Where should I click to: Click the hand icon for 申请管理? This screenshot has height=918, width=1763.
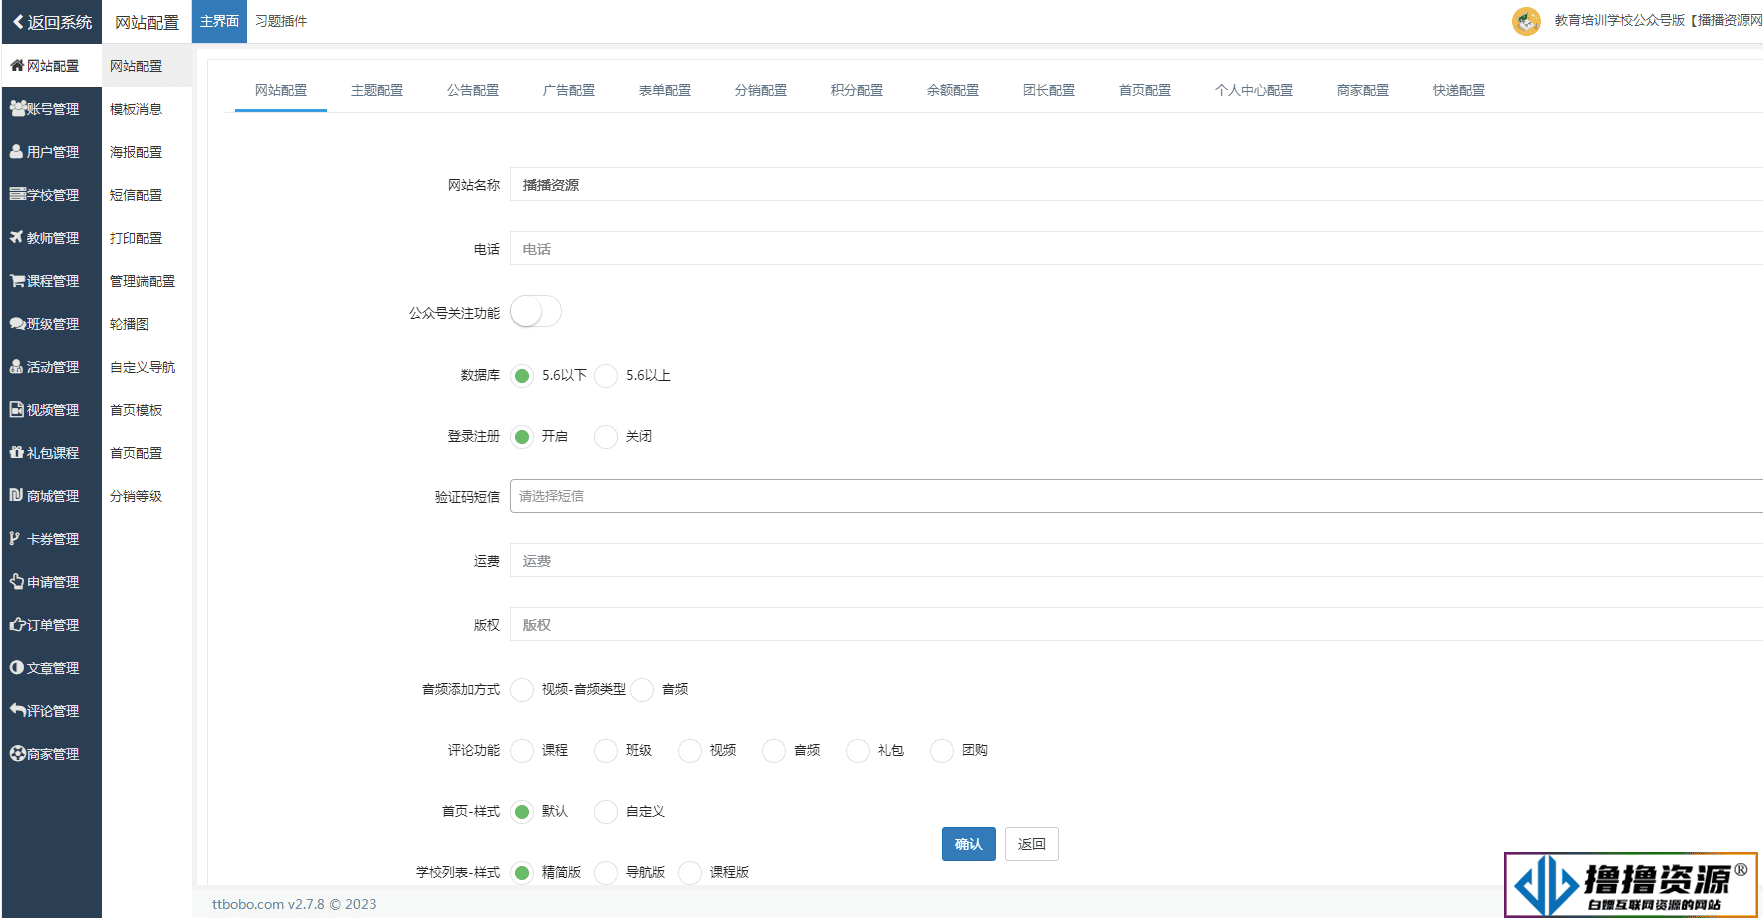pyautogui.click(x=17, y=581)
